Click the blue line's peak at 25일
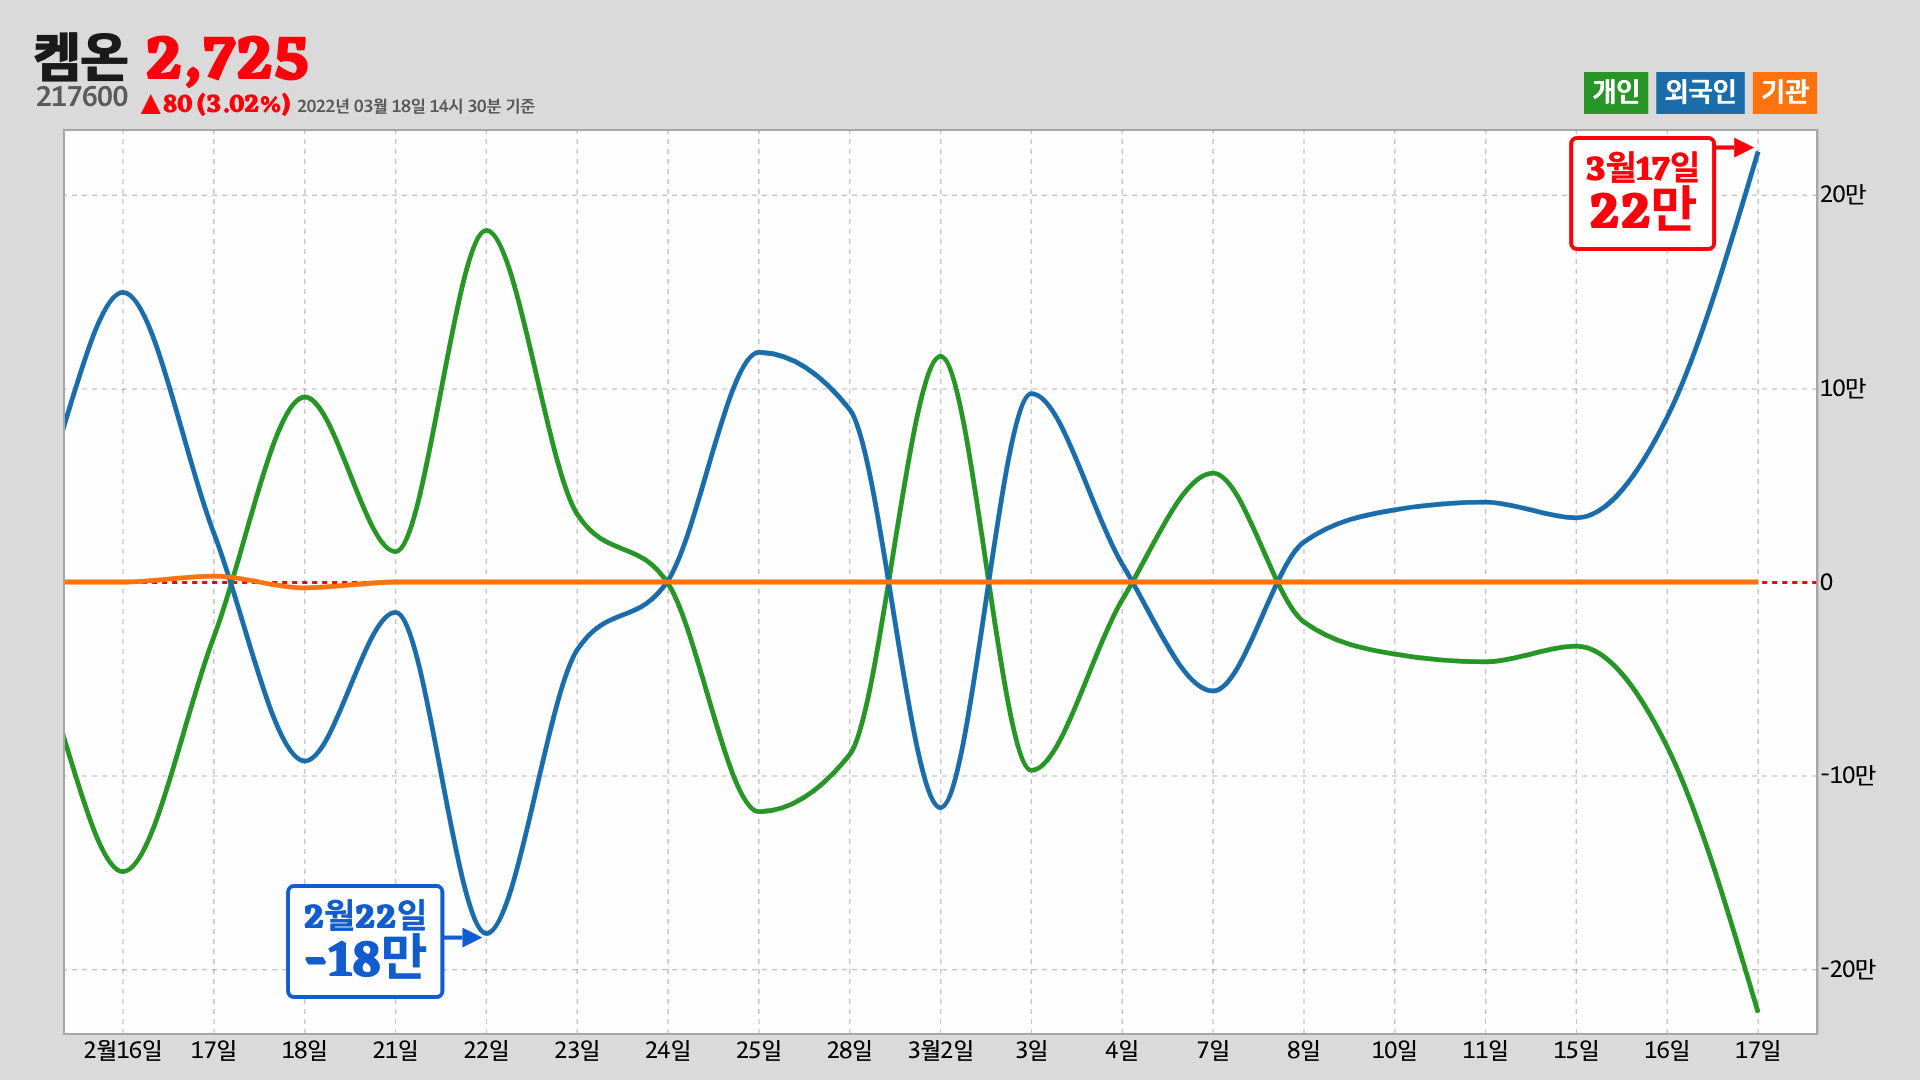Viewport: 1920px width, 1080px height. [759, 352]
